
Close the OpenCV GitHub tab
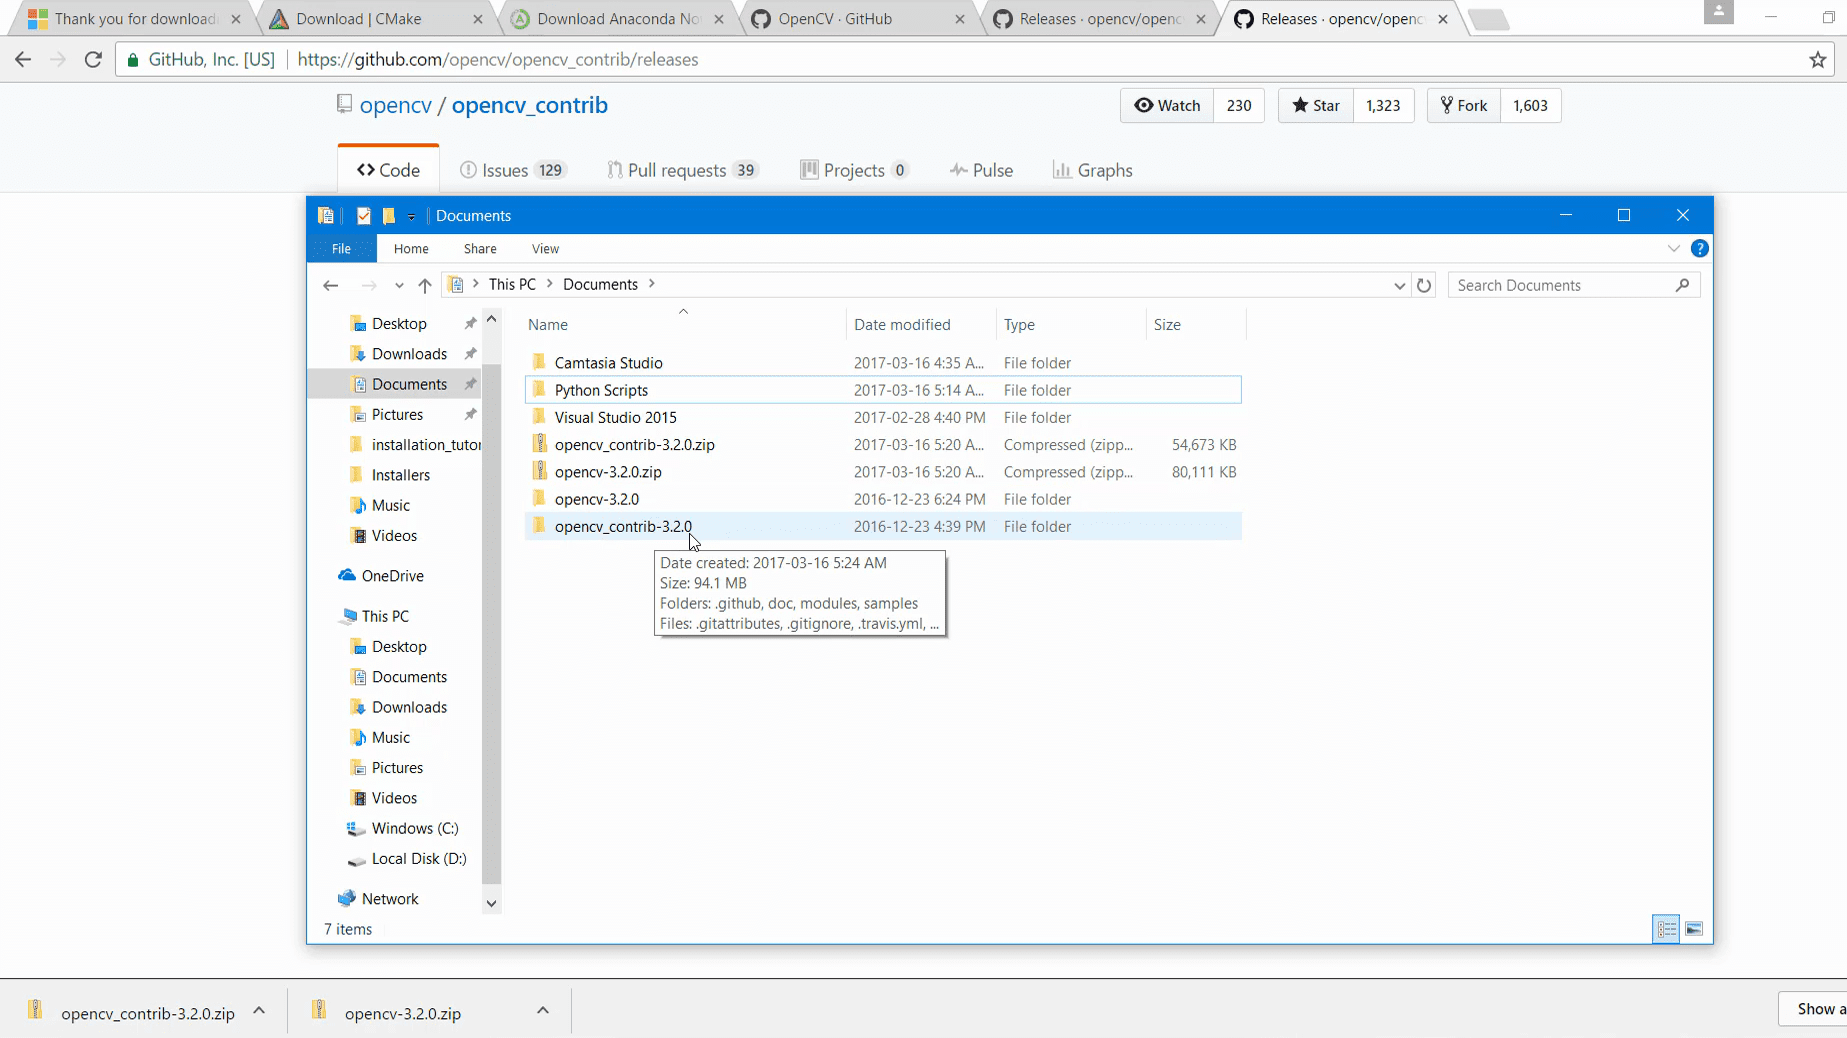coord(960,19)
